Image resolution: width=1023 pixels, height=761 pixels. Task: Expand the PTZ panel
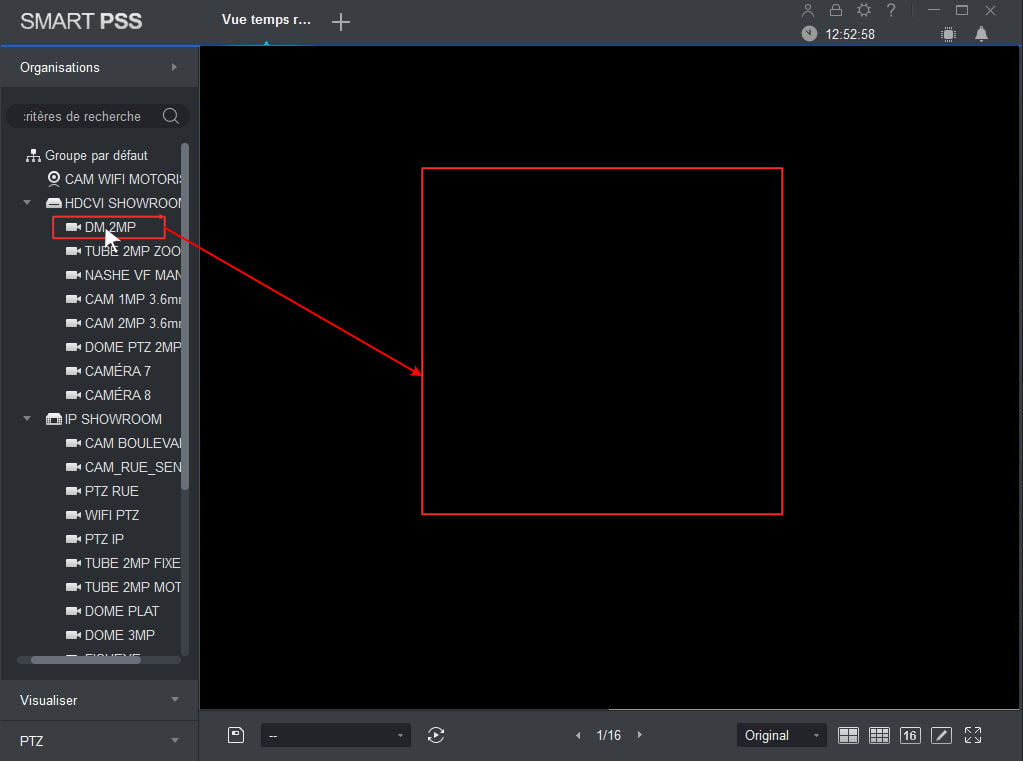99,741
